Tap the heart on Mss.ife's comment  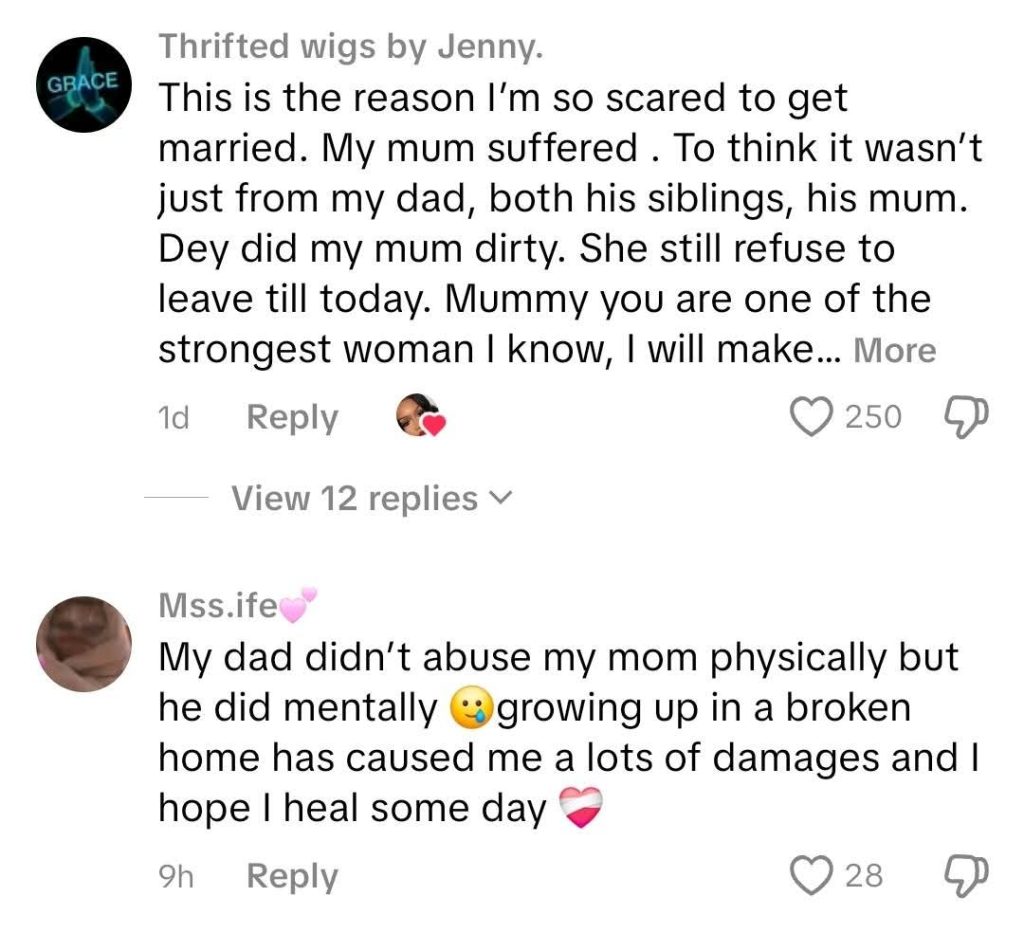point(814,876)
